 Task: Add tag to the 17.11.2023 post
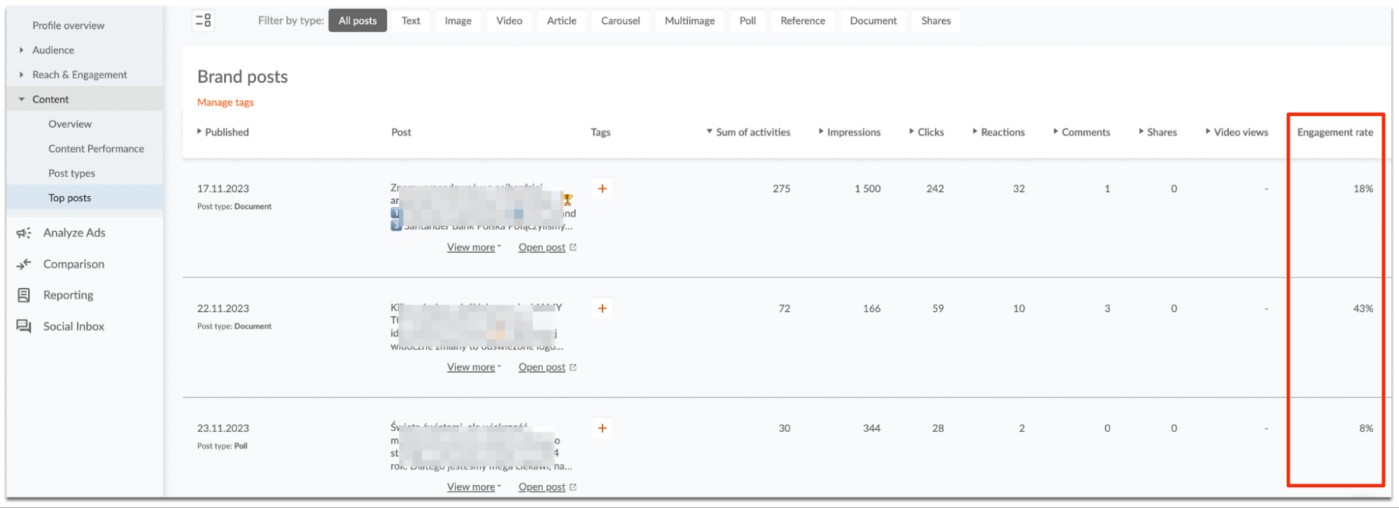[602, 189]
